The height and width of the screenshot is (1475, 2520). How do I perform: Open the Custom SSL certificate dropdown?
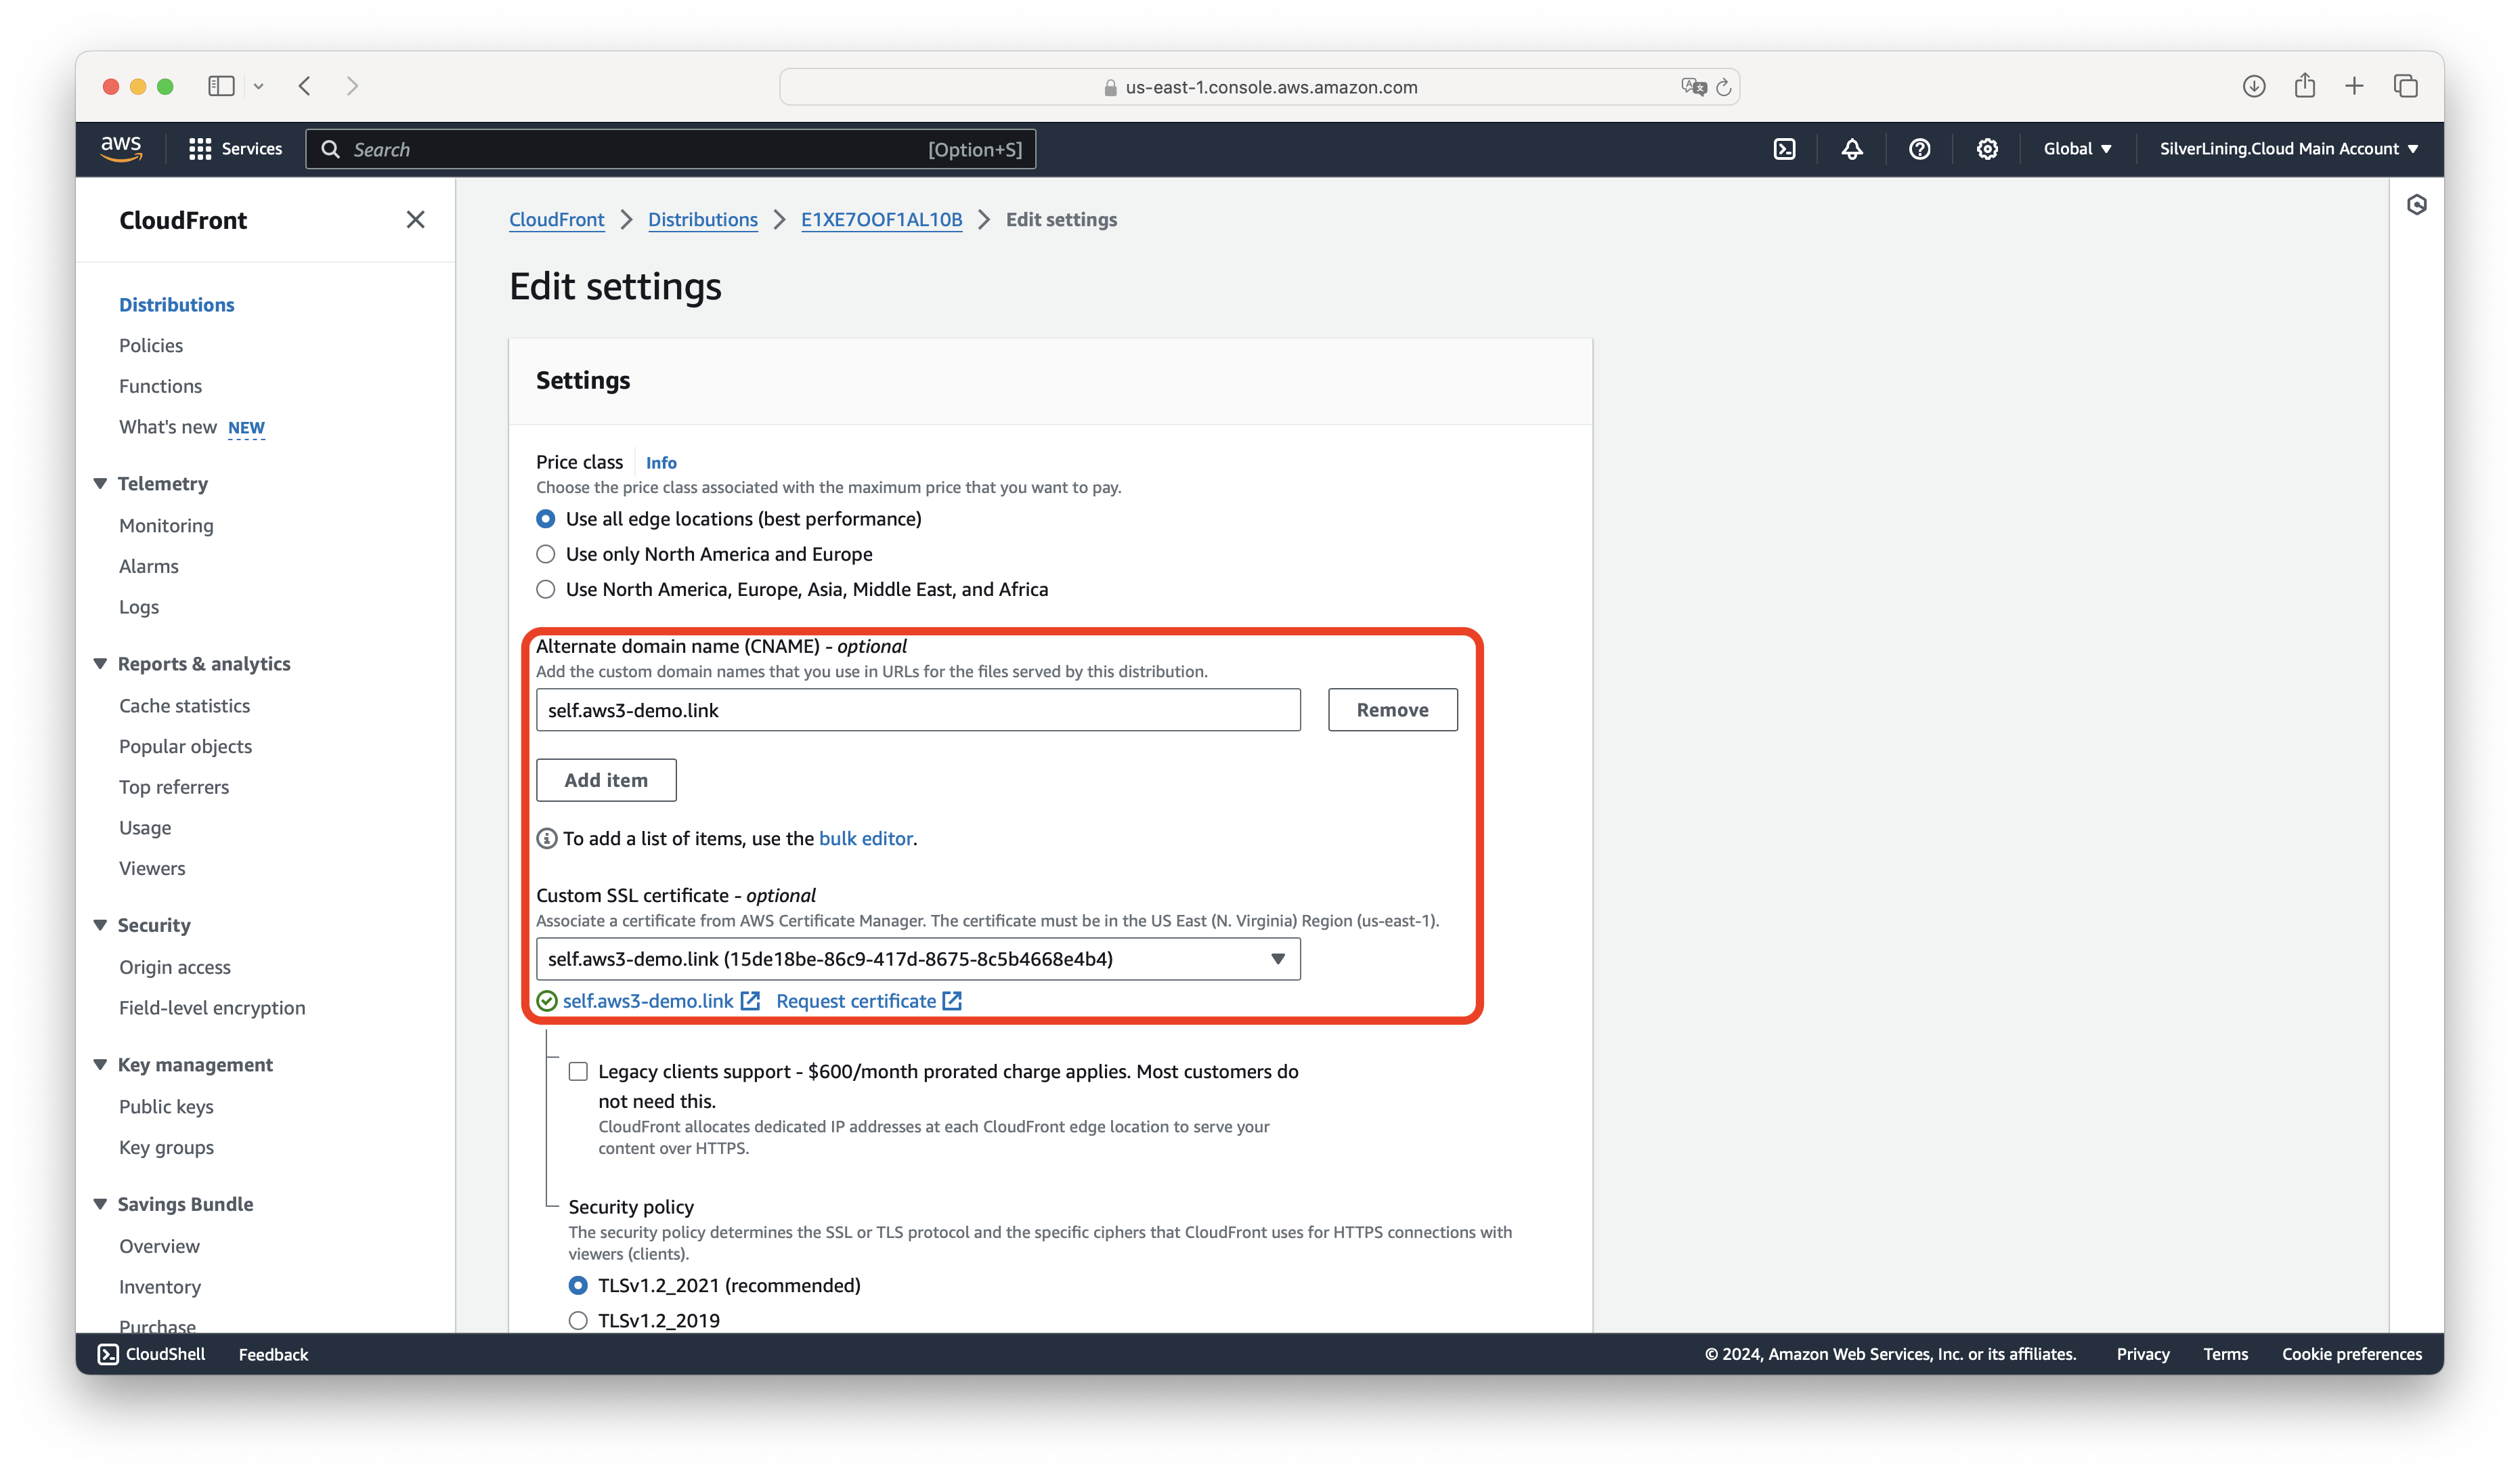(917, 959)
